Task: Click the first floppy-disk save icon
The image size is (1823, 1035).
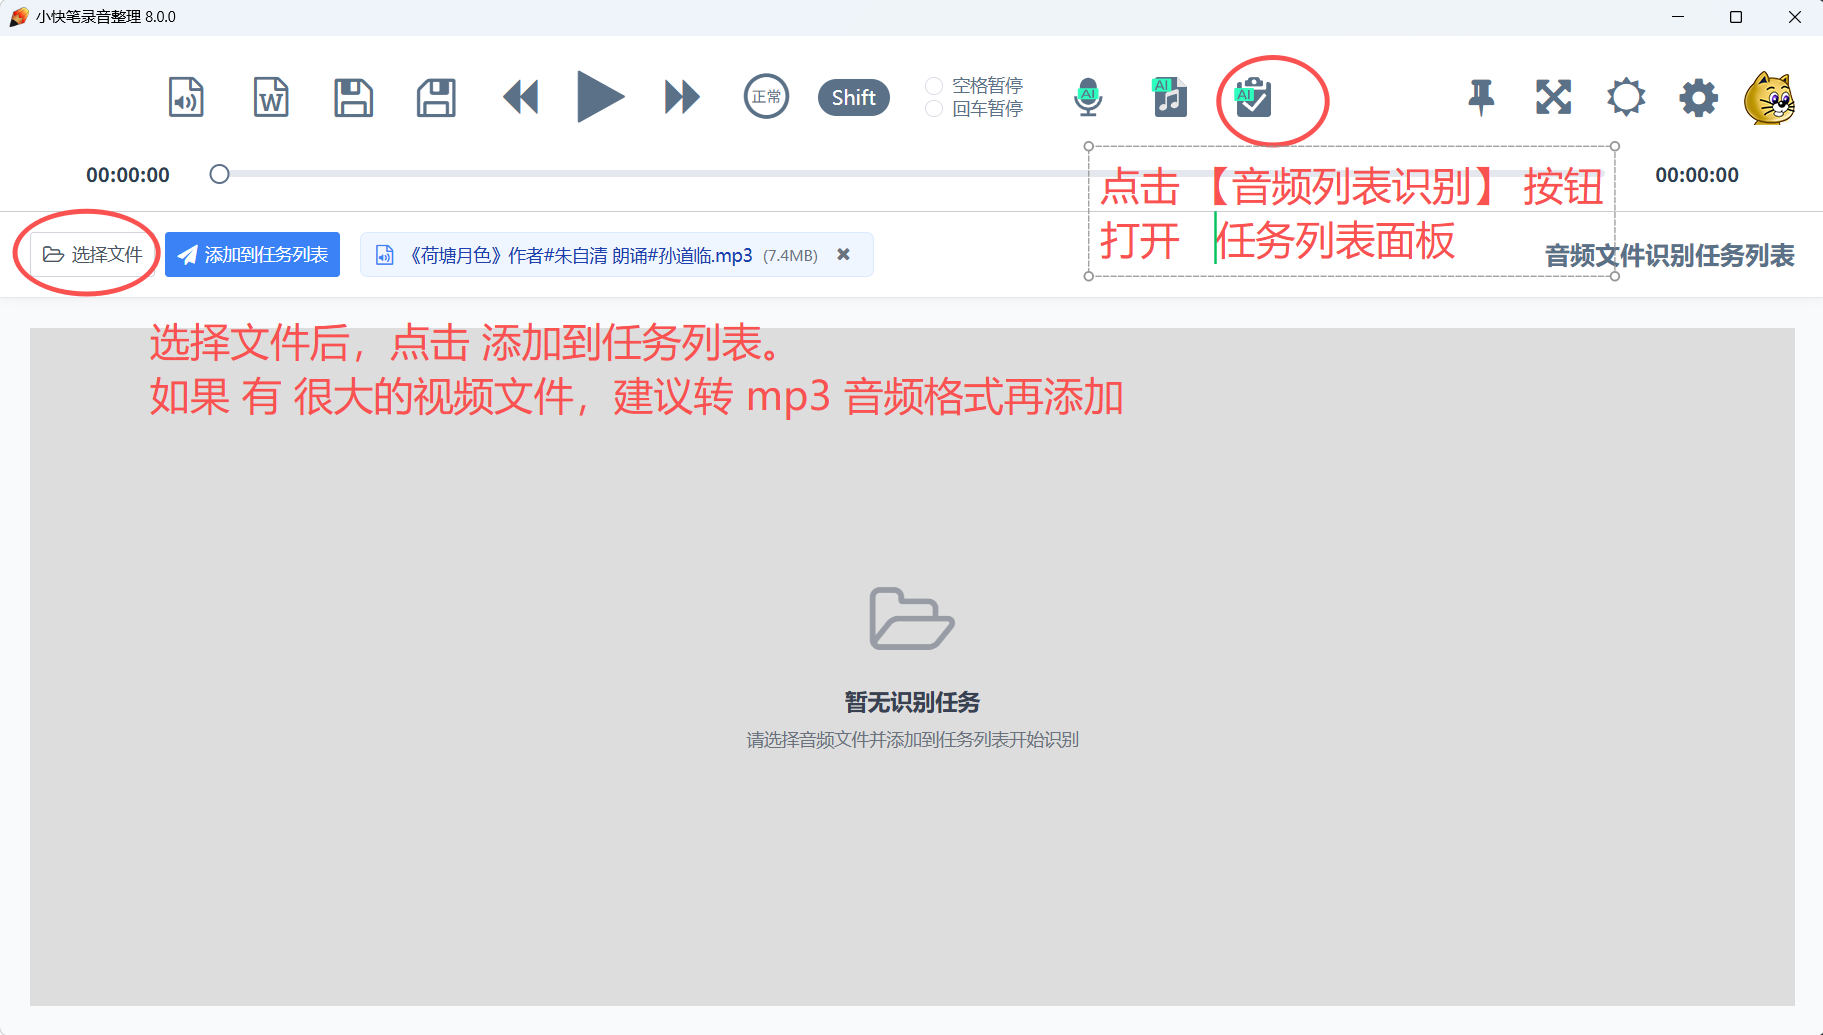Action: (353, 98)
